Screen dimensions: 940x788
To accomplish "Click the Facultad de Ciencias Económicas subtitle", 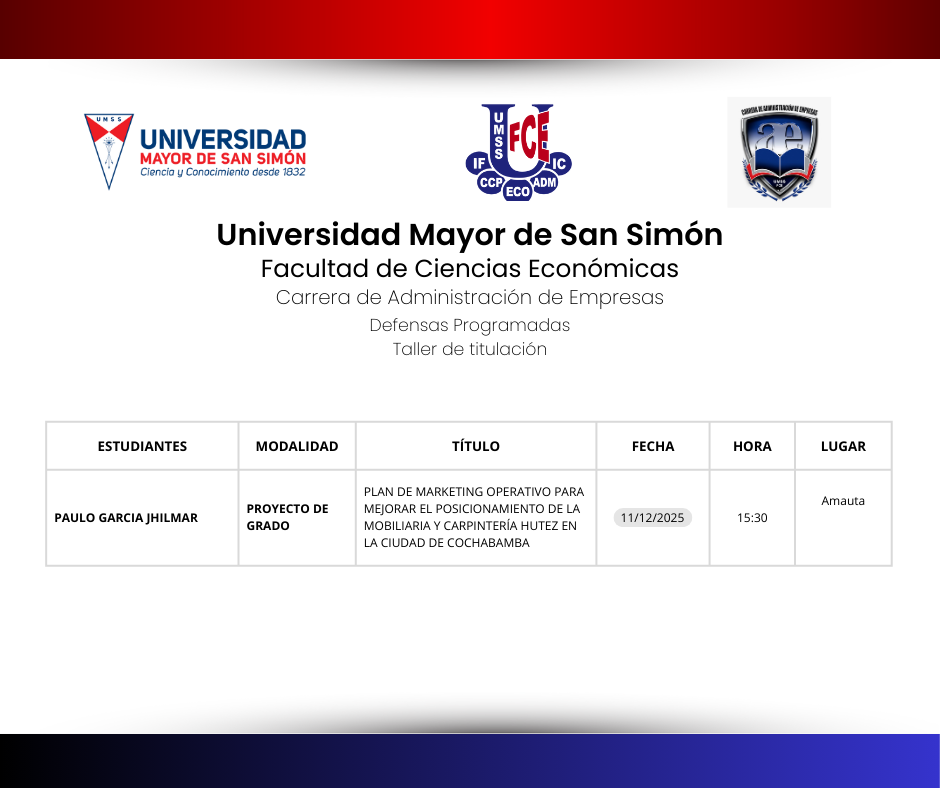I will (x=469, y=269).
